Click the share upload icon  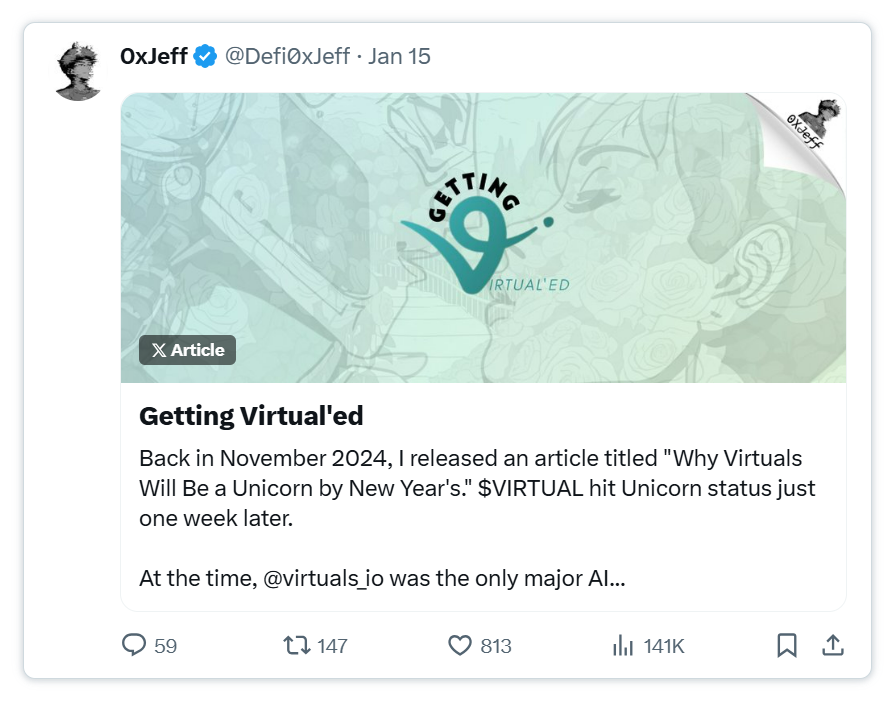coord(832,646)
